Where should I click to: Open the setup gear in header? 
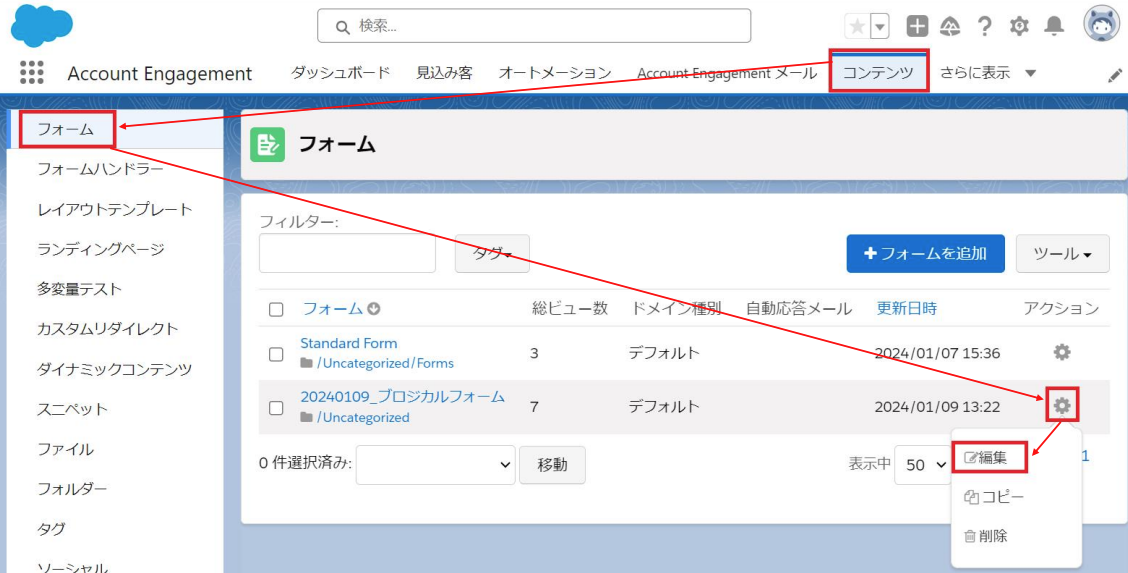(x=1019, y=27)
